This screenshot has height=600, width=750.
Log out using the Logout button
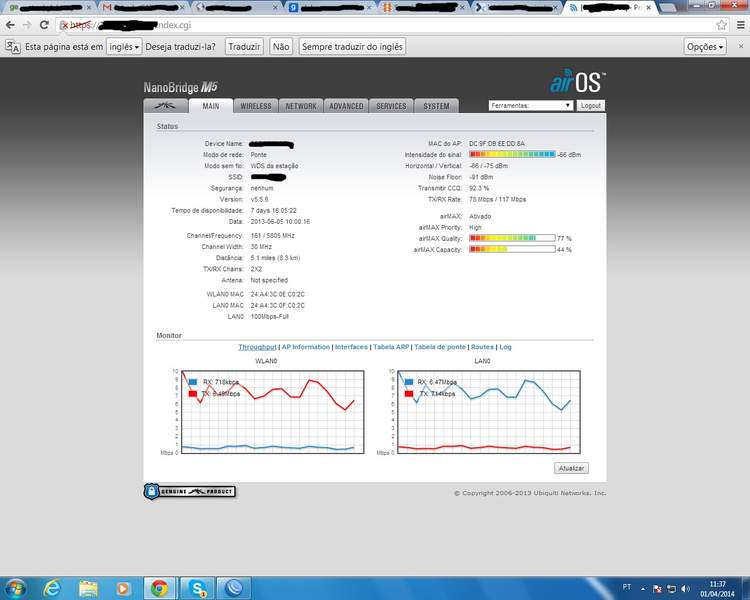tap(591, 105)
